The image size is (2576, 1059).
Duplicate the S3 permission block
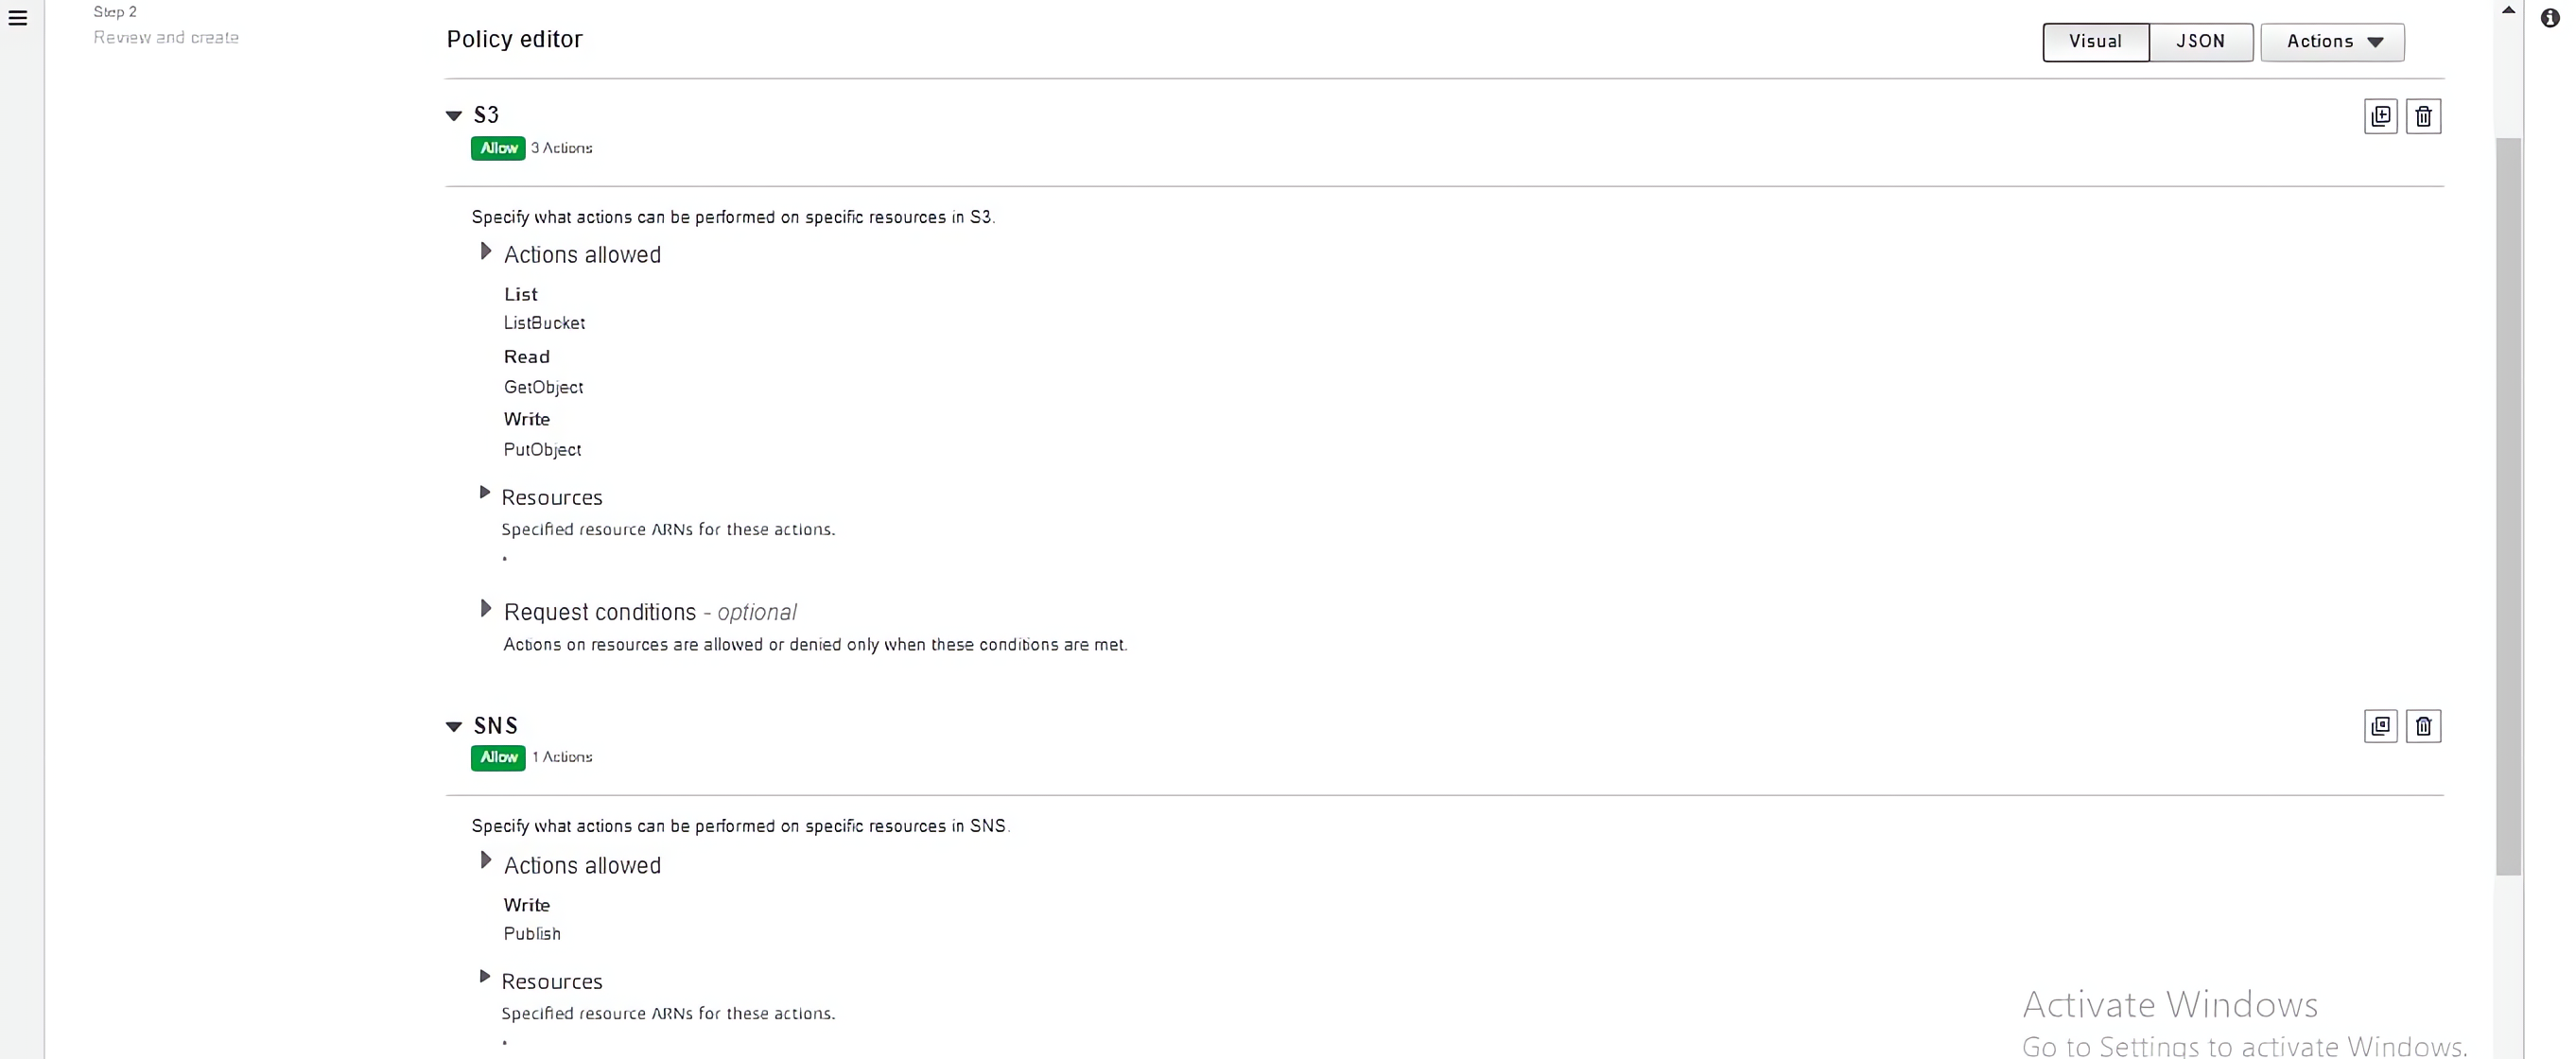pos(2380,116)
